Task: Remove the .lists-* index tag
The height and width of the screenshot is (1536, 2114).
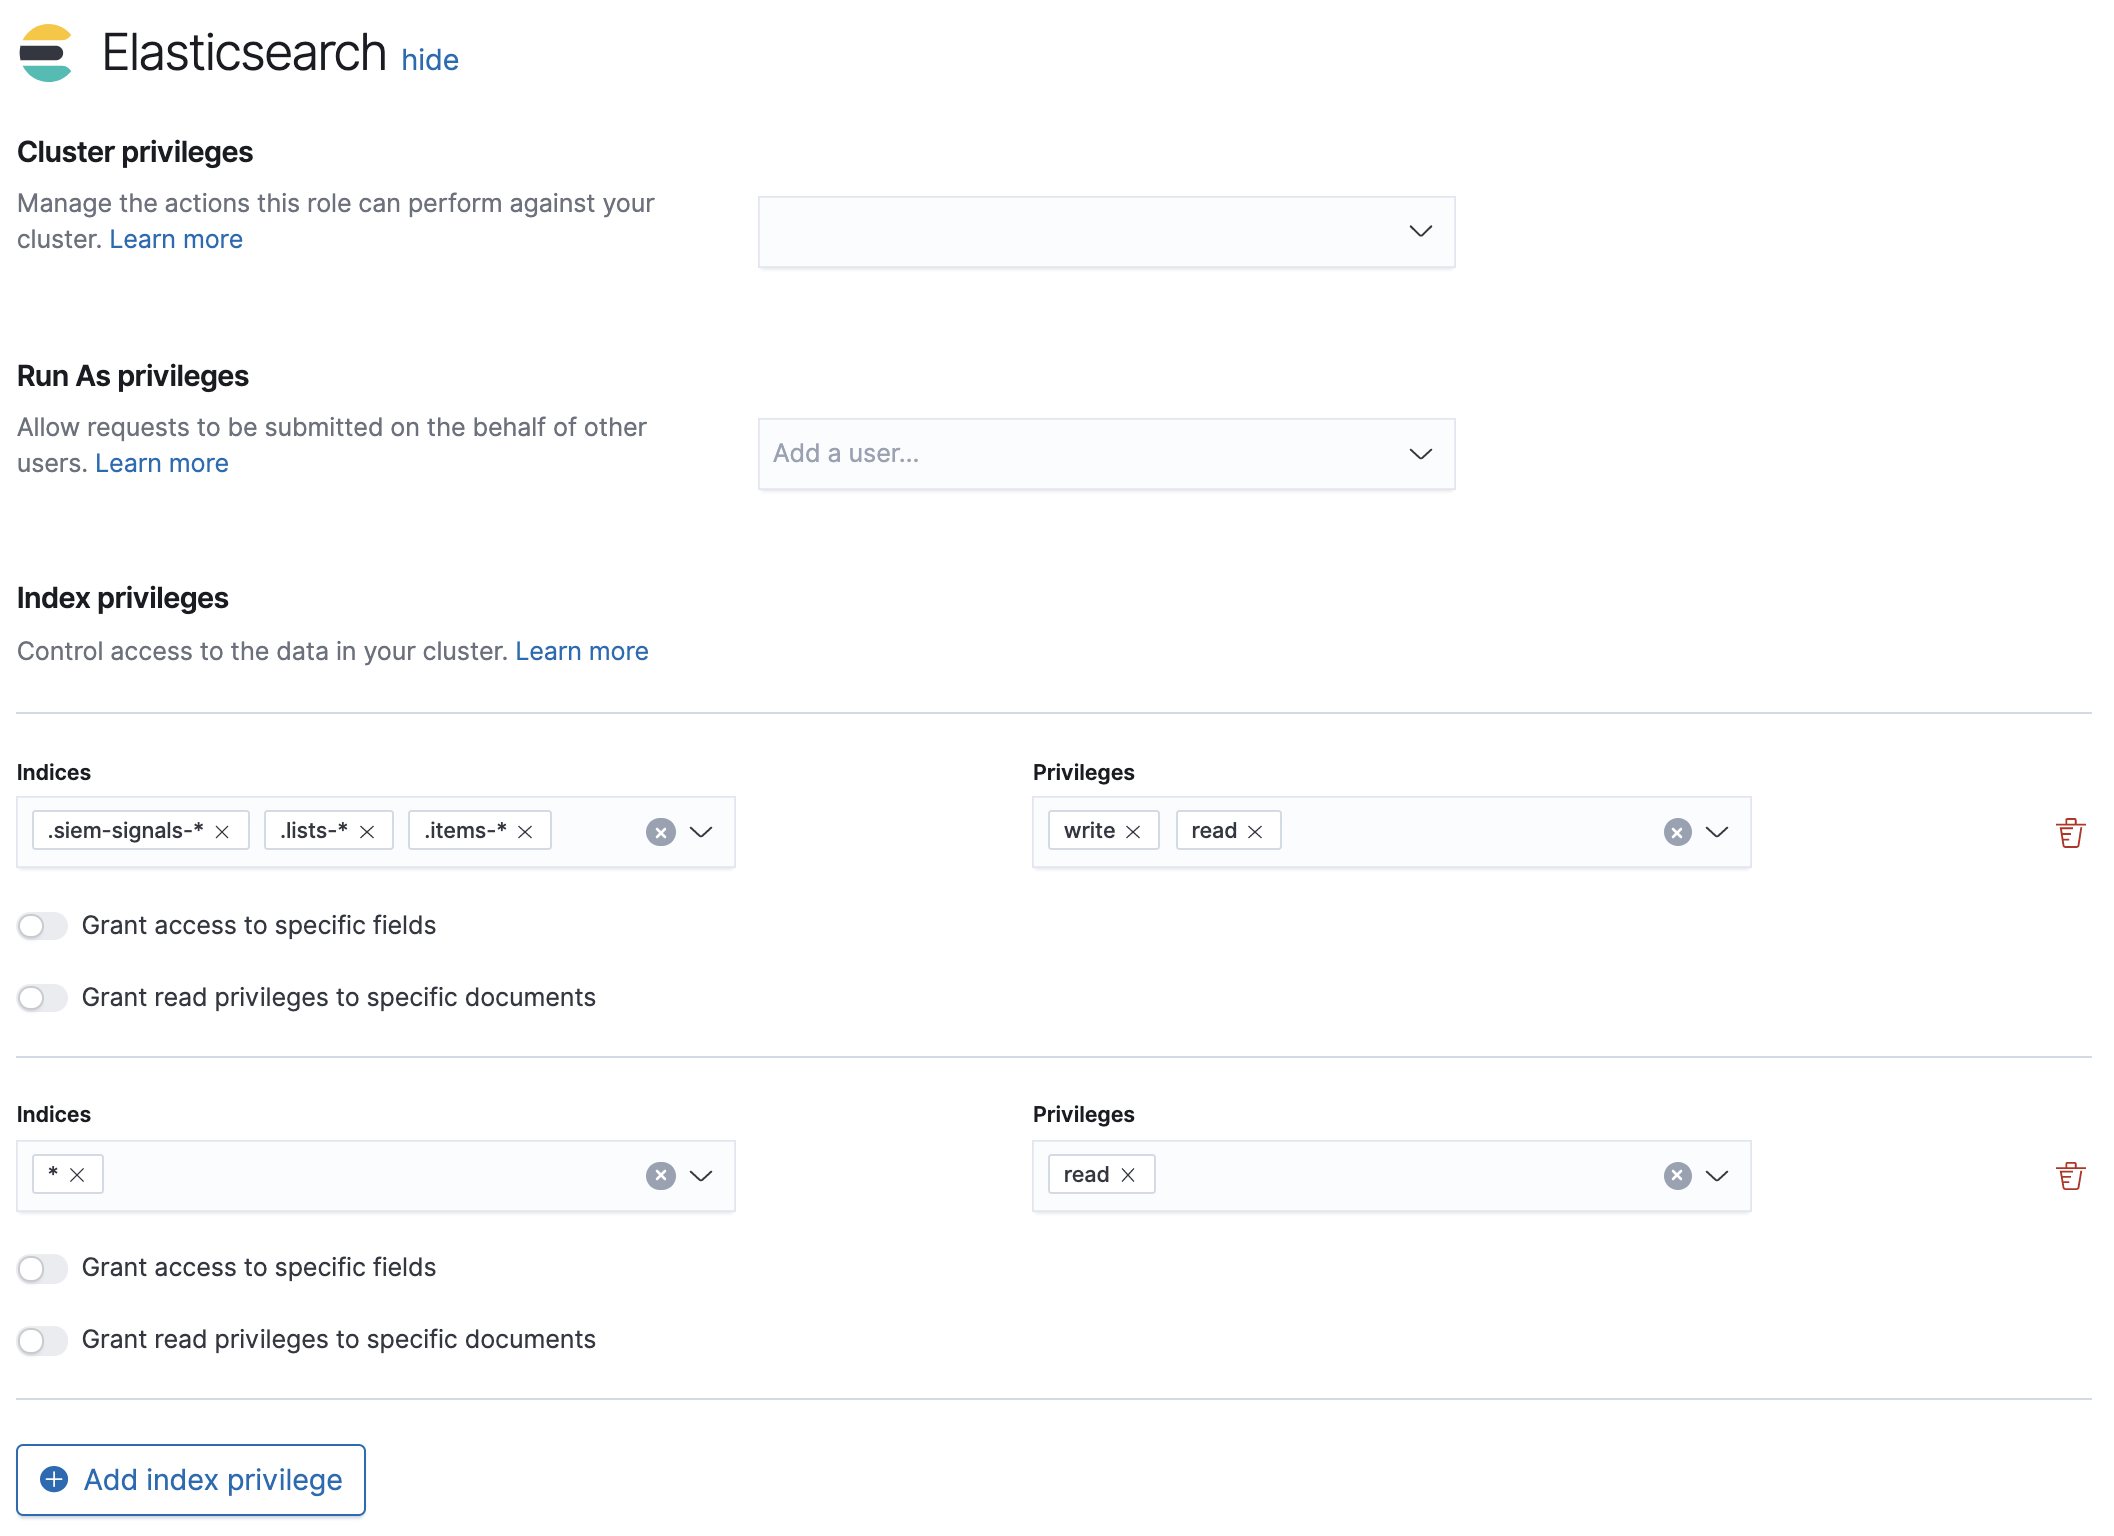Action: [367, 832]
